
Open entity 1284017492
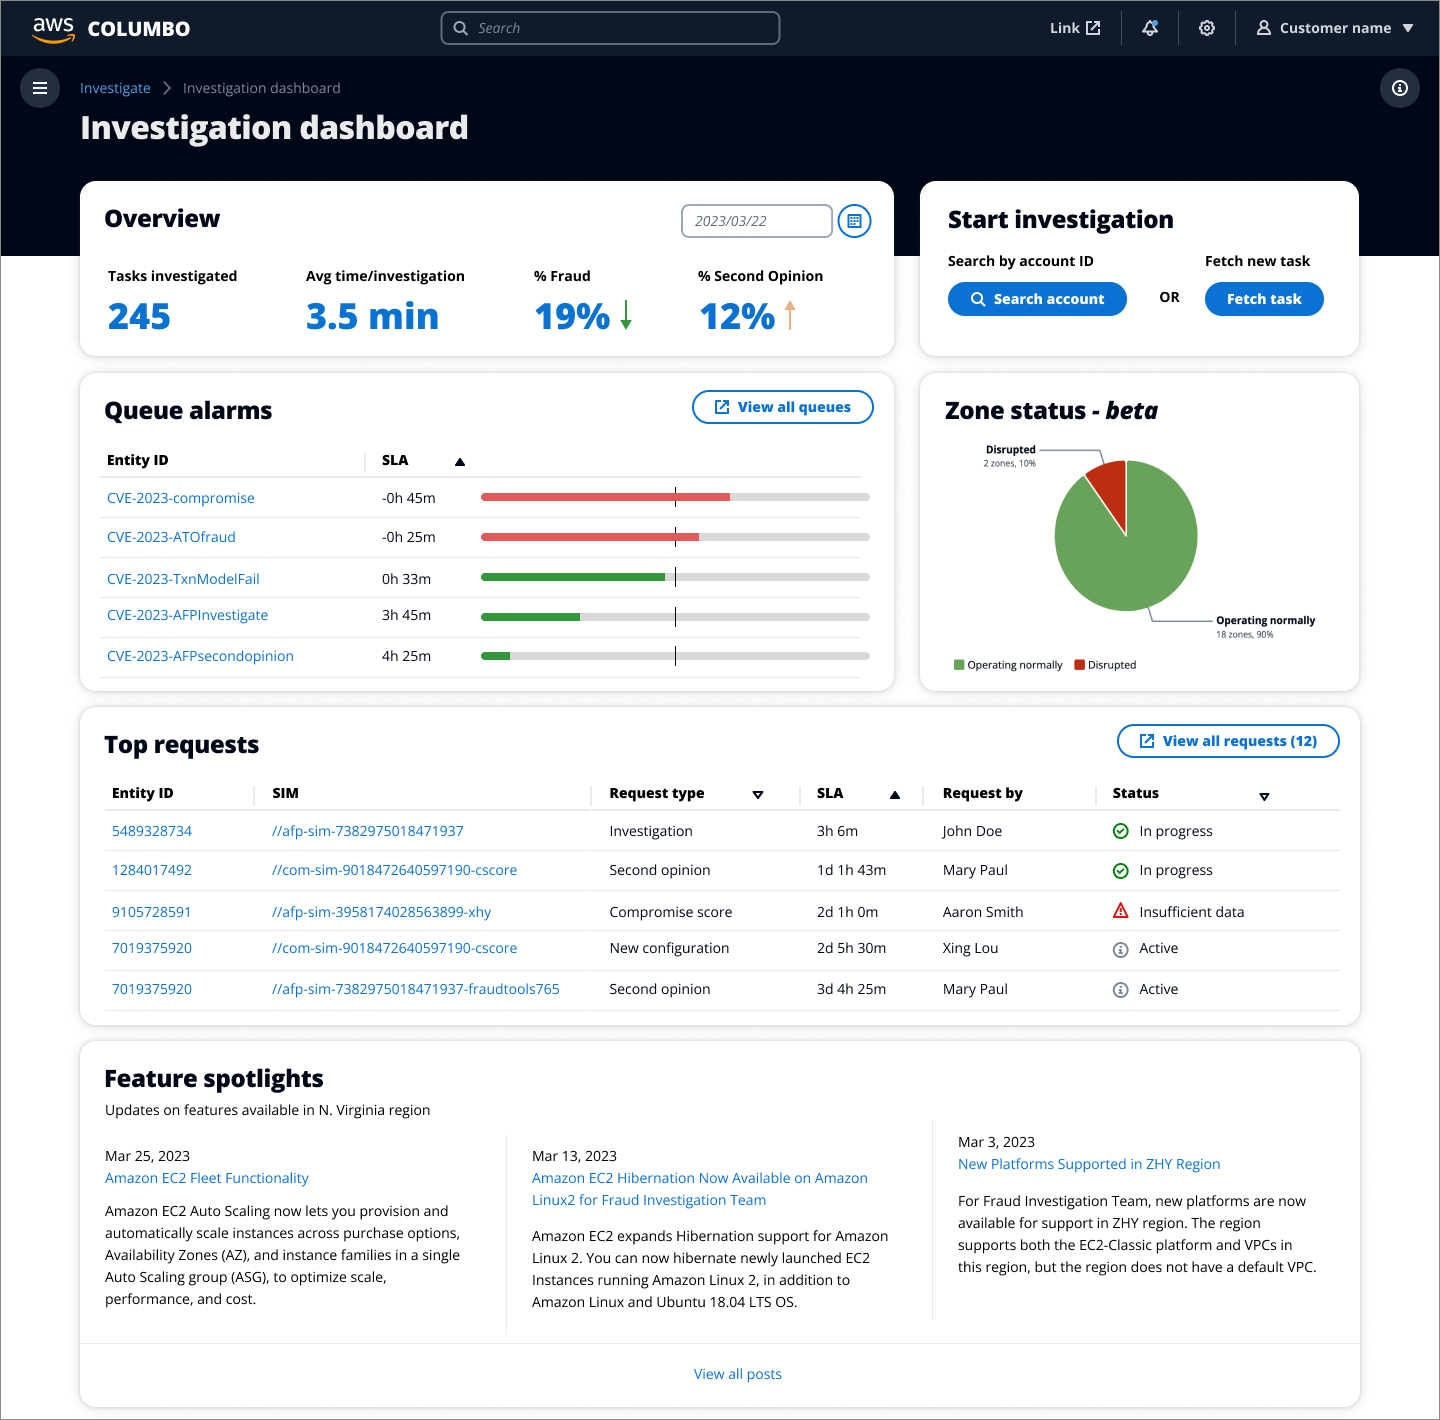(152, 870)
